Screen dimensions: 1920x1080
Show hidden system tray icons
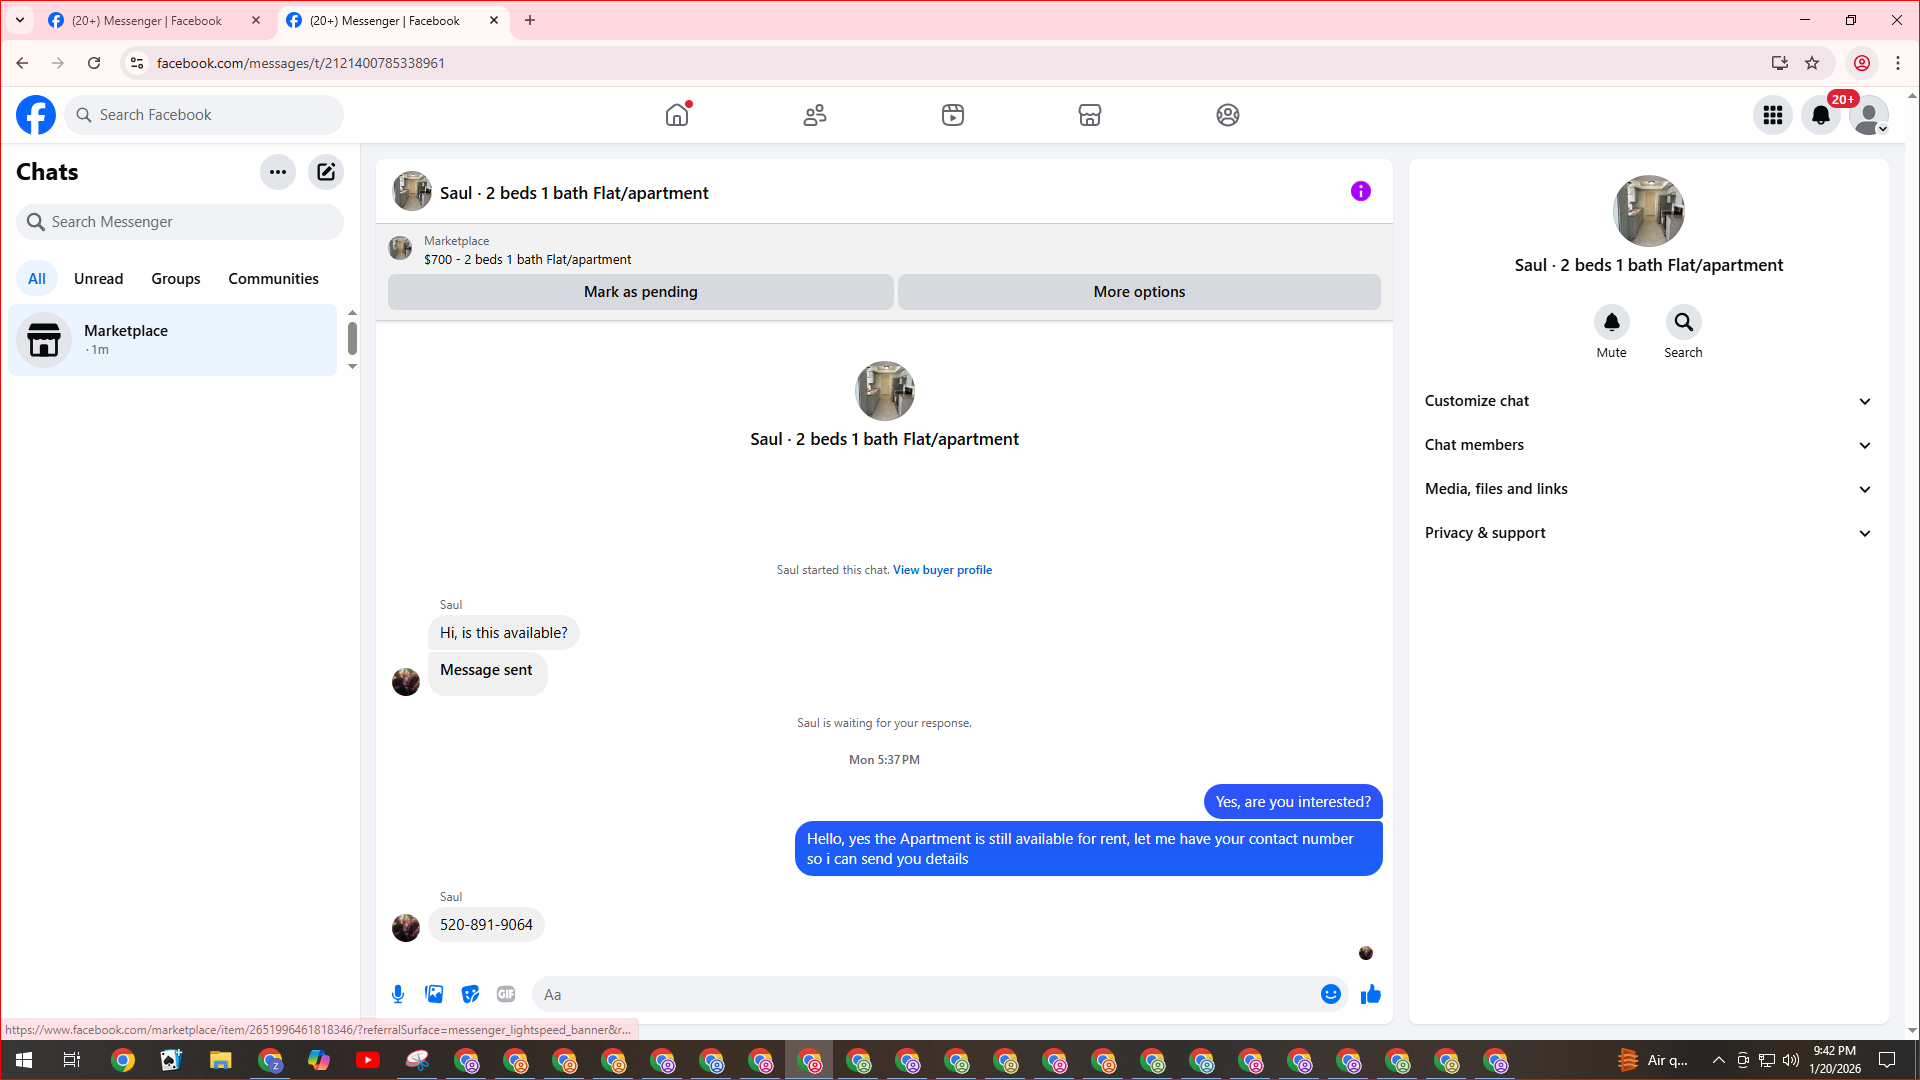1718,1060
